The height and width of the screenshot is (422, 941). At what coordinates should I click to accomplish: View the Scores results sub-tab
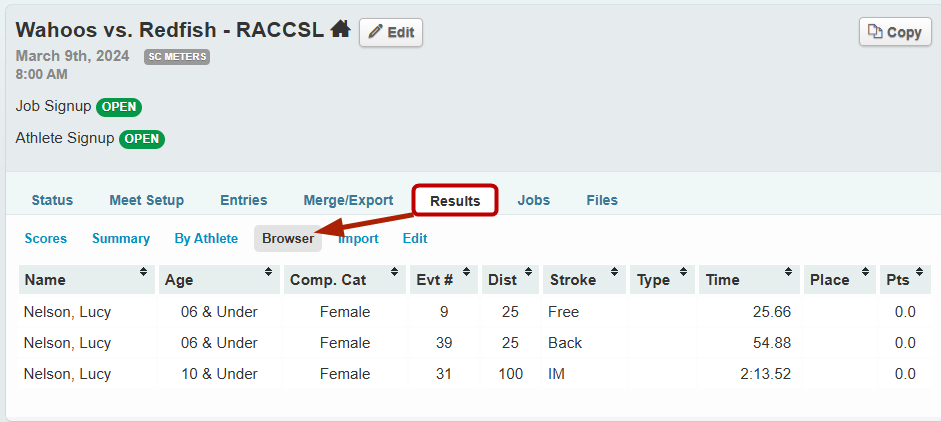click(x=46, y=238)
